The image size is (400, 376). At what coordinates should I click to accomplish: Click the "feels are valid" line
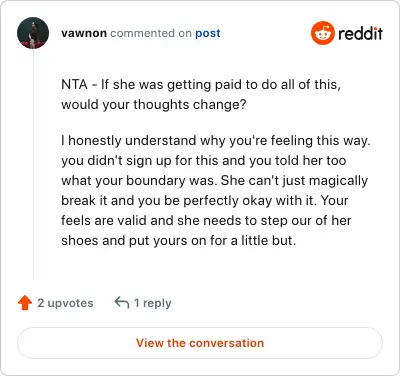click(x=206, y=221)
